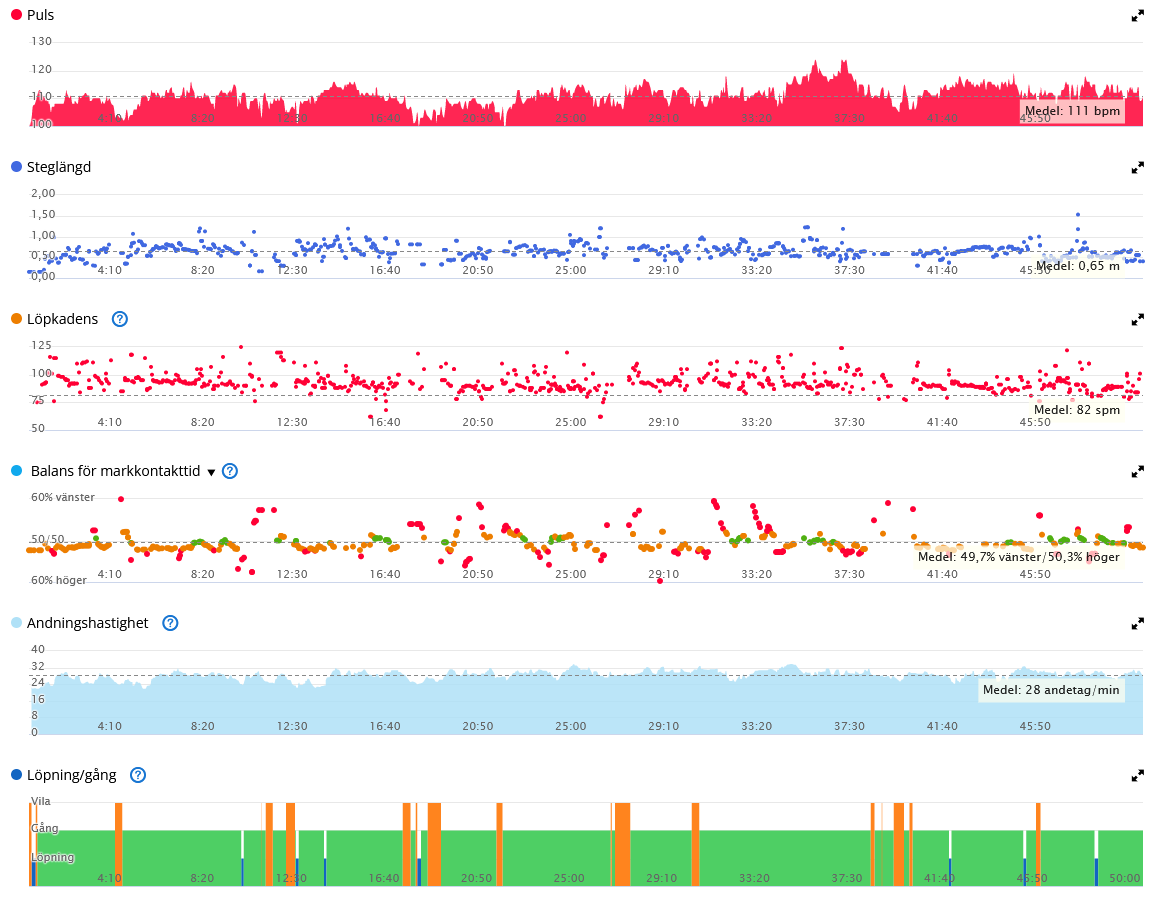Screen dimensions: 1156x899
Task: Click the '130' axis value in Puls chart
Action: click(x=41, y=41)
